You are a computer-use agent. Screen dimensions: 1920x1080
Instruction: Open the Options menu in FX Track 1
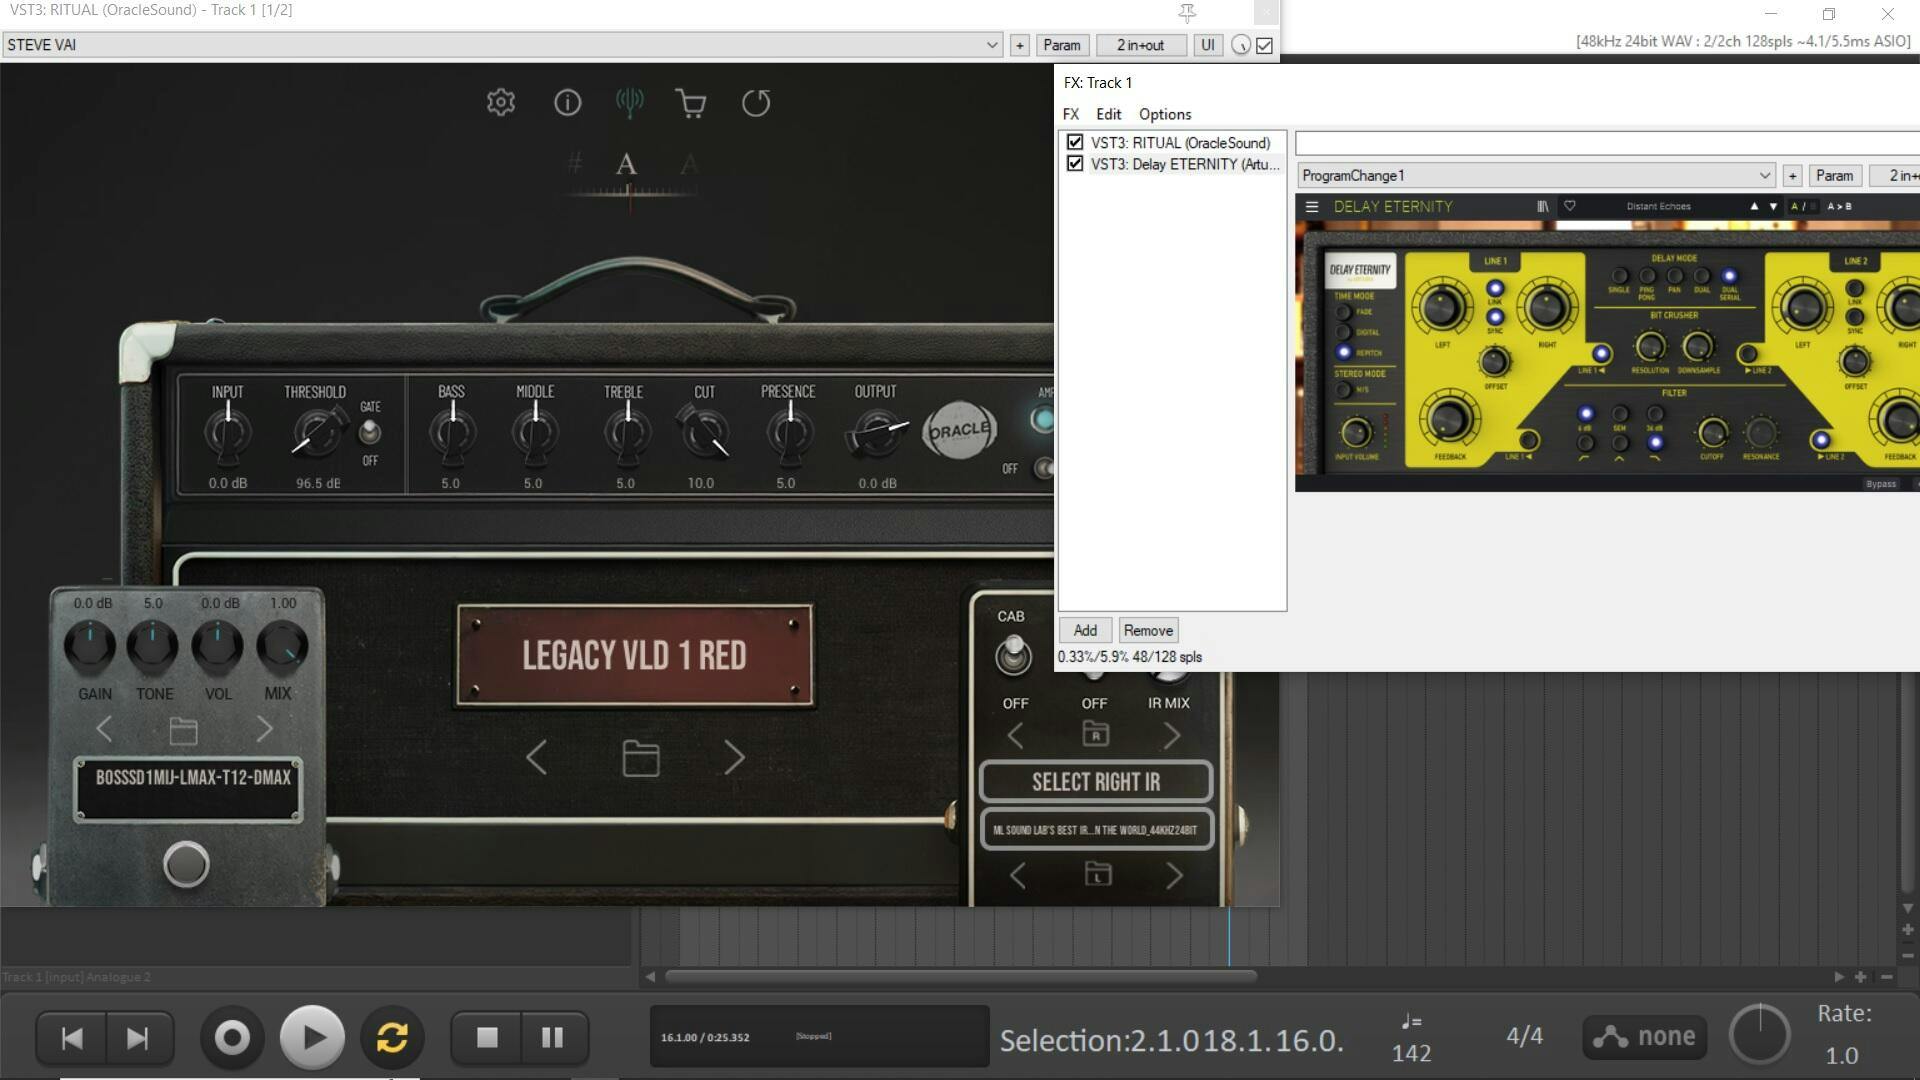(x=1165, y=114)
